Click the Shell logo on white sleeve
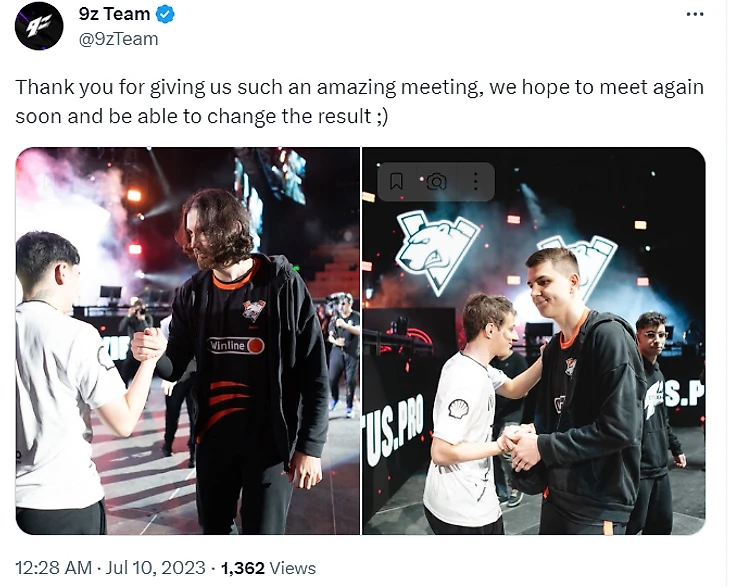 (458, 409)
